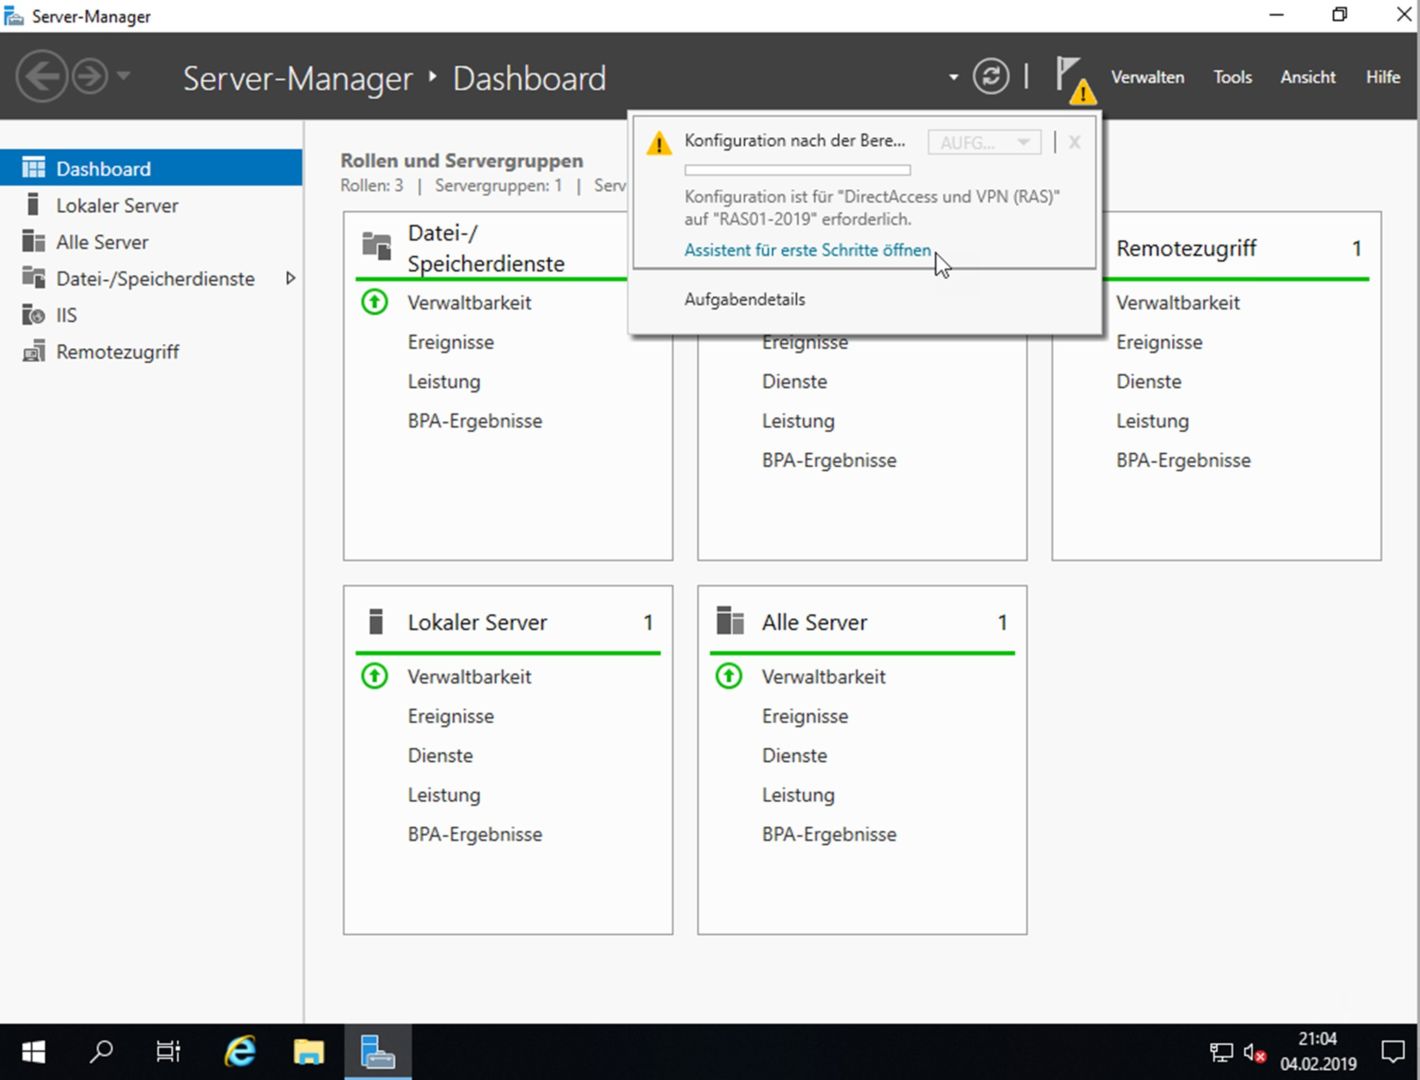Click Server-Manager taskbar button
The width and height of the screenshot is (1420, 1080).
point(377,1052)
